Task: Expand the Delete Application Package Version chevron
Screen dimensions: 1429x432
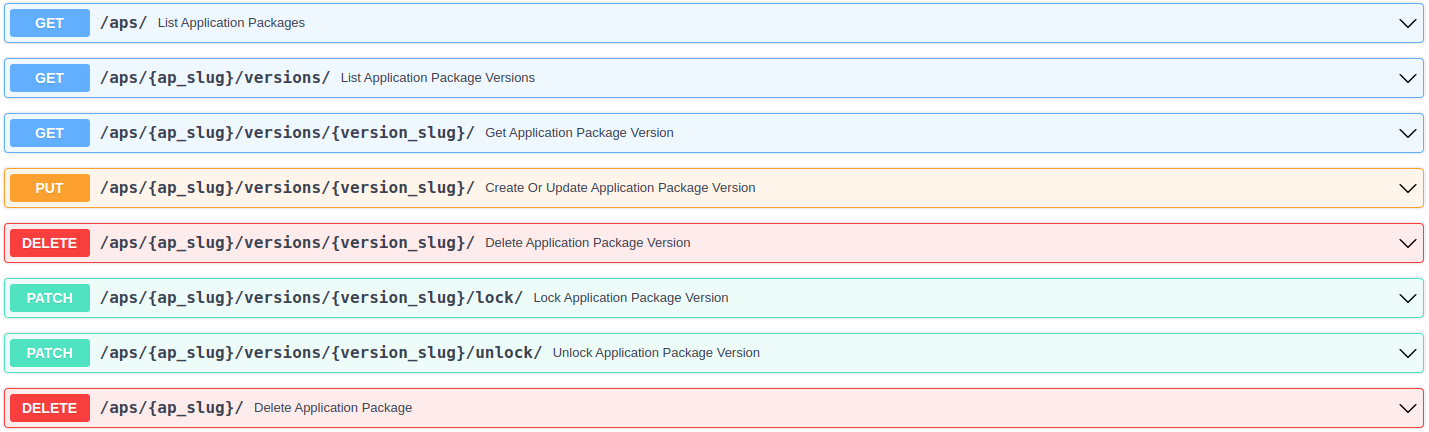Action: point(1408,243)
